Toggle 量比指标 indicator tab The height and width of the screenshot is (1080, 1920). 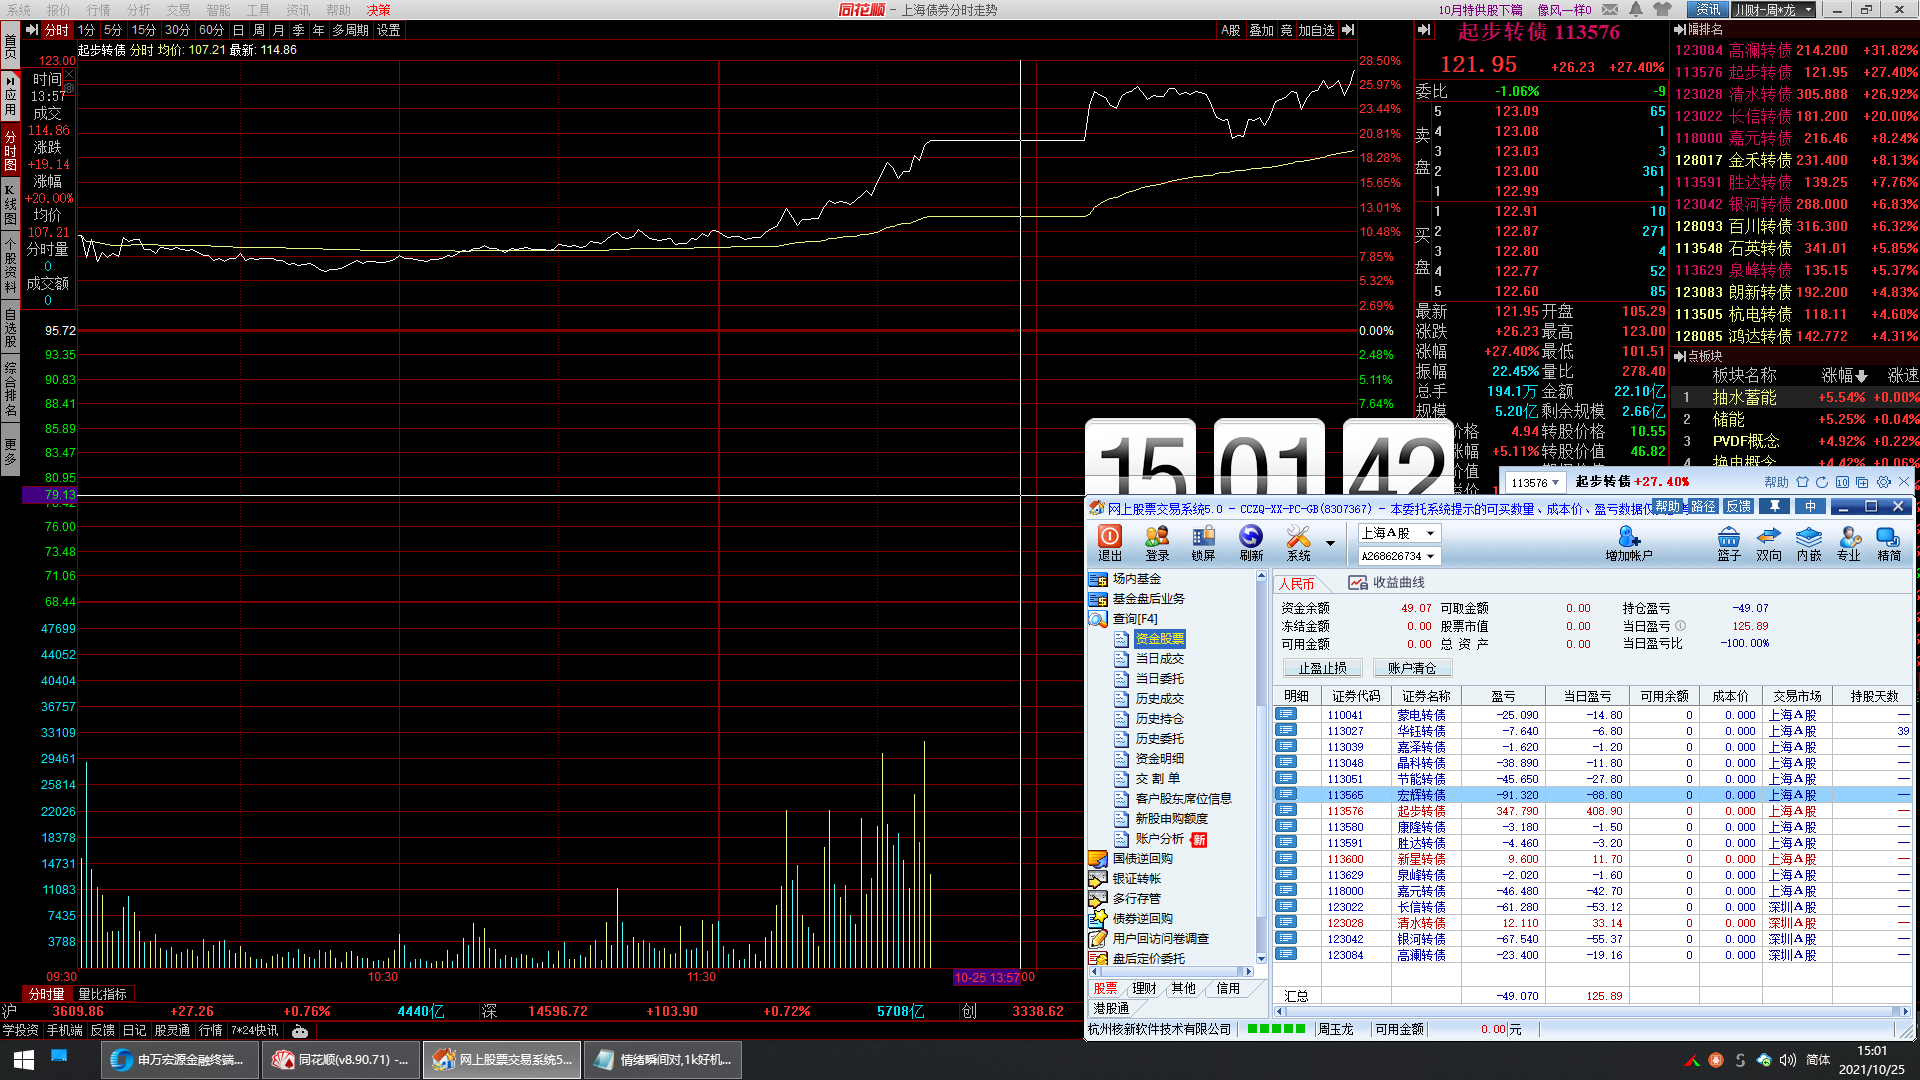click(x=102, y=994)
